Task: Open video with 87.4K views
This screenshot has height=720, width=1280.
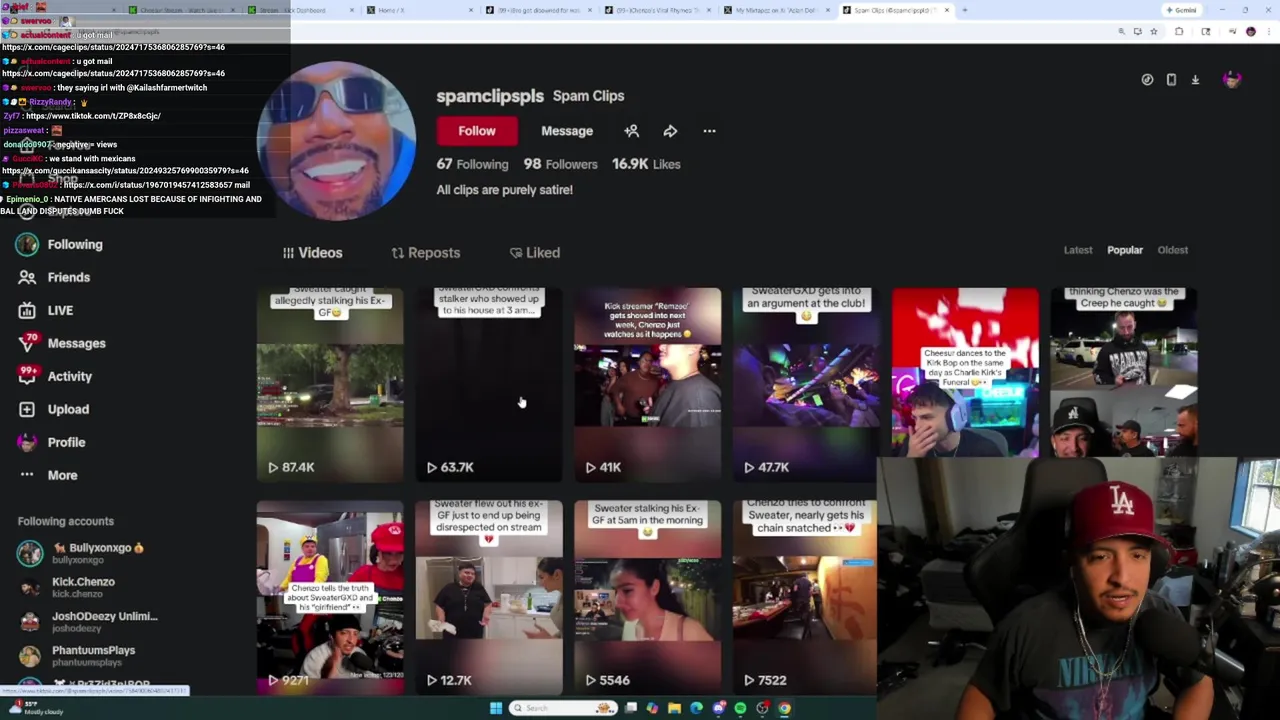Action: point(330,385)
